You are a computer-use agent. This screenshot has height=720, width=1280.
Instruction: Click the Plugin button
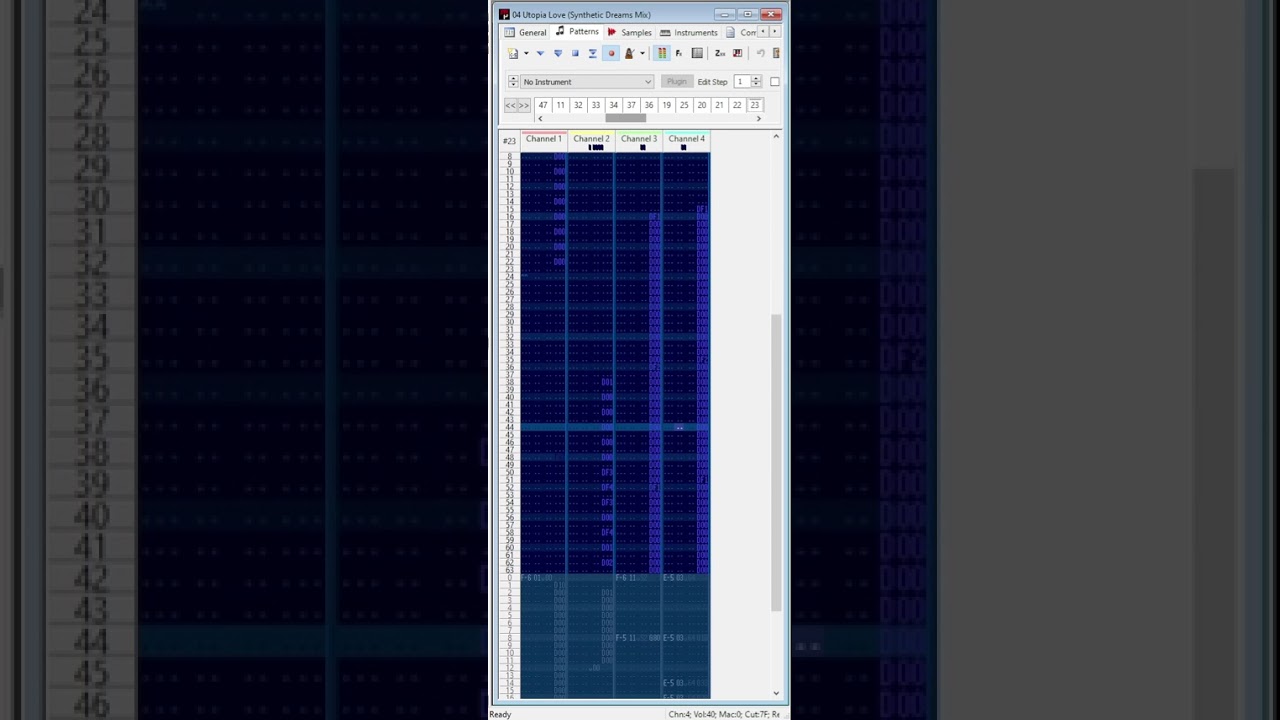click(x=676, y=82)
